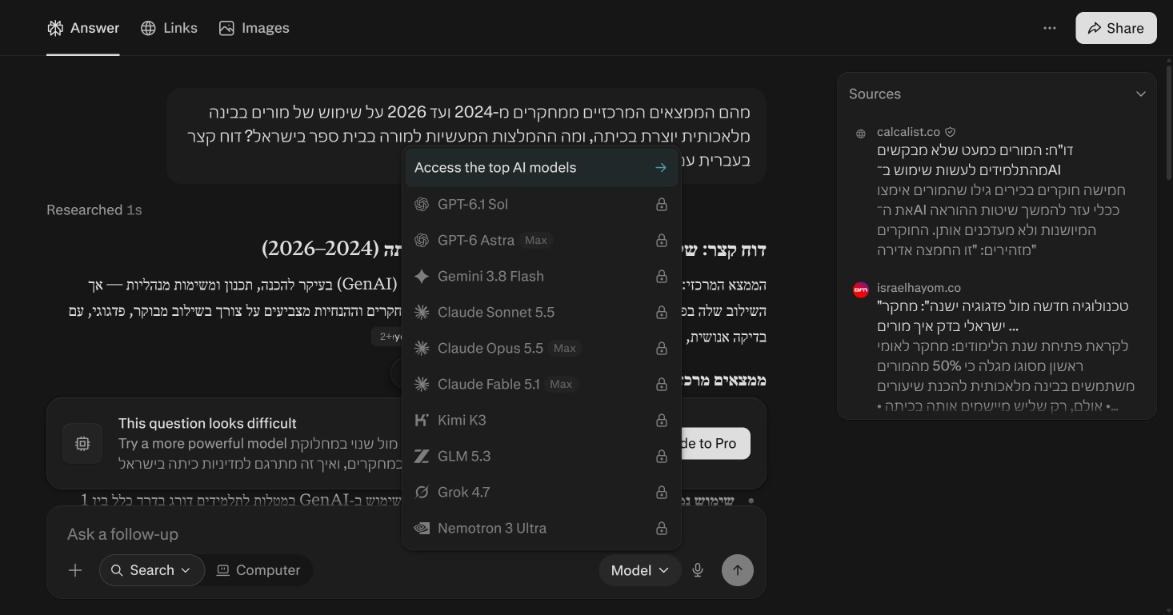This screenshot has height=615, width=1173.
Task: Collapse the Sources panel chevron
Action: coord(1140,94)
